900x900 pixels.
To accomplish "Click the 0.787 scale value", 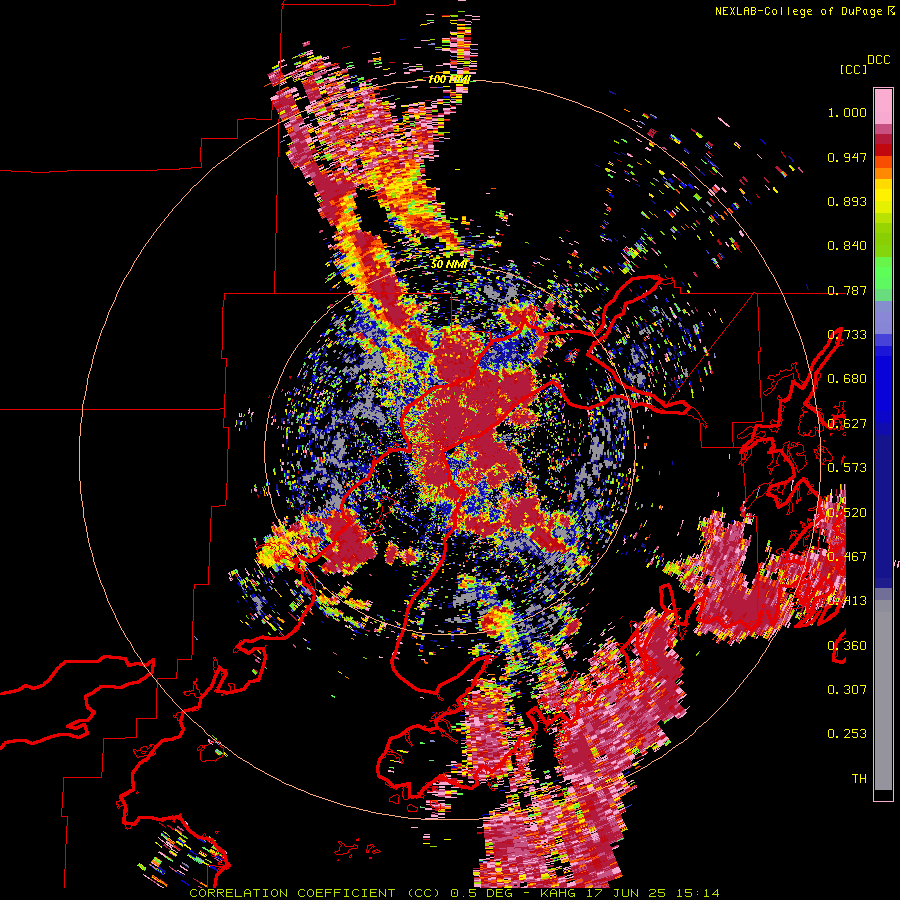I will tap(847, 290).
